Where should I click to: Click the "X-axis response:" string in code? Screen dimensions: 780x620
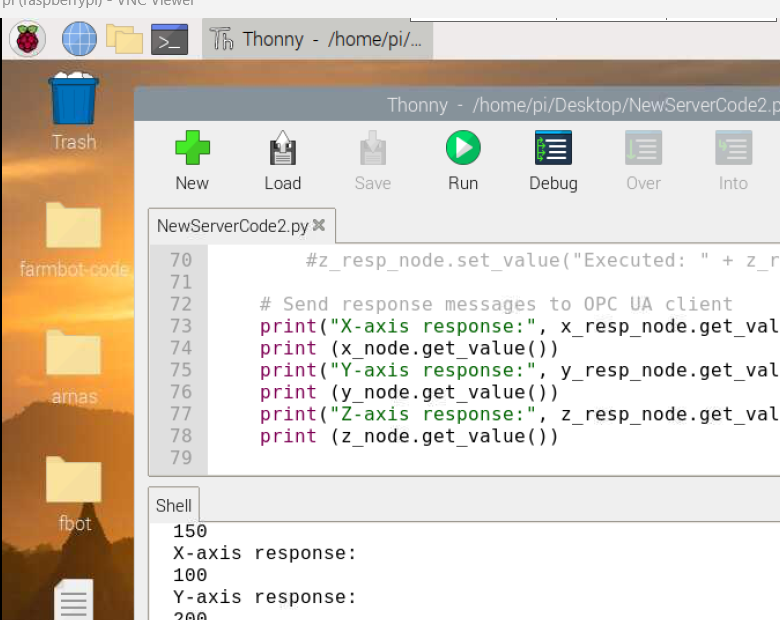click(432, 326)
